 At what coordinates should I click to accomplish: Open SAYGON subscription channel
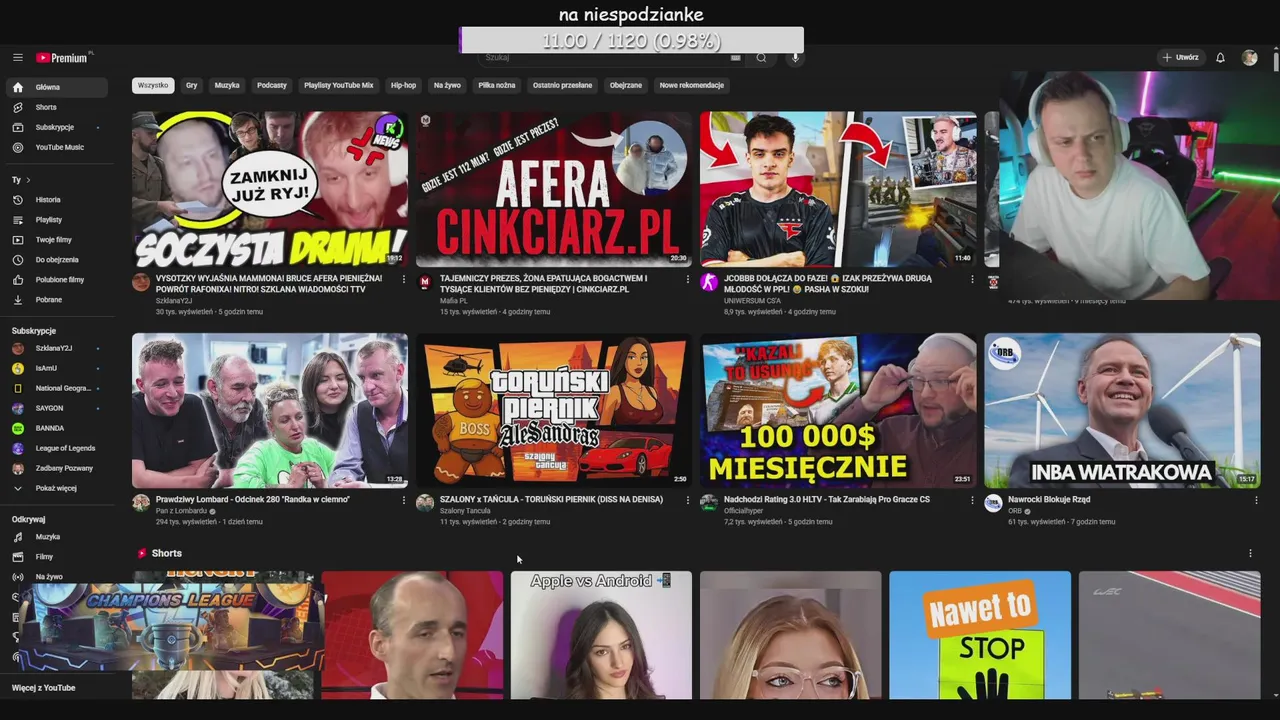tap(58, 408)
